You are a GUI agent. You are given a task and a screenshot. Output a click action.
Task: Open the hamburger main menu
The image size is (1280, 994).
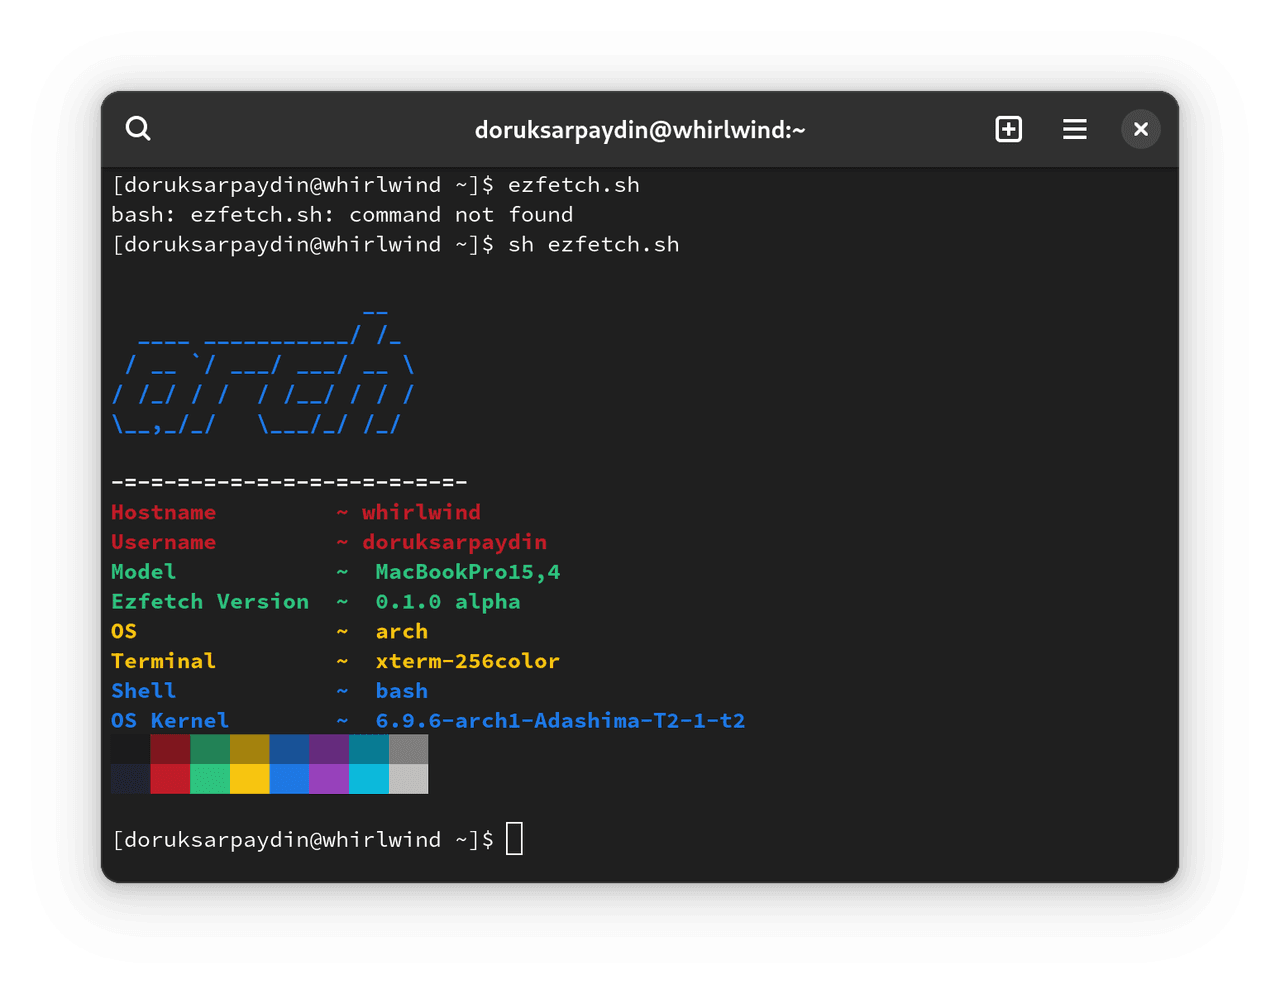(x=1075, y=129)
